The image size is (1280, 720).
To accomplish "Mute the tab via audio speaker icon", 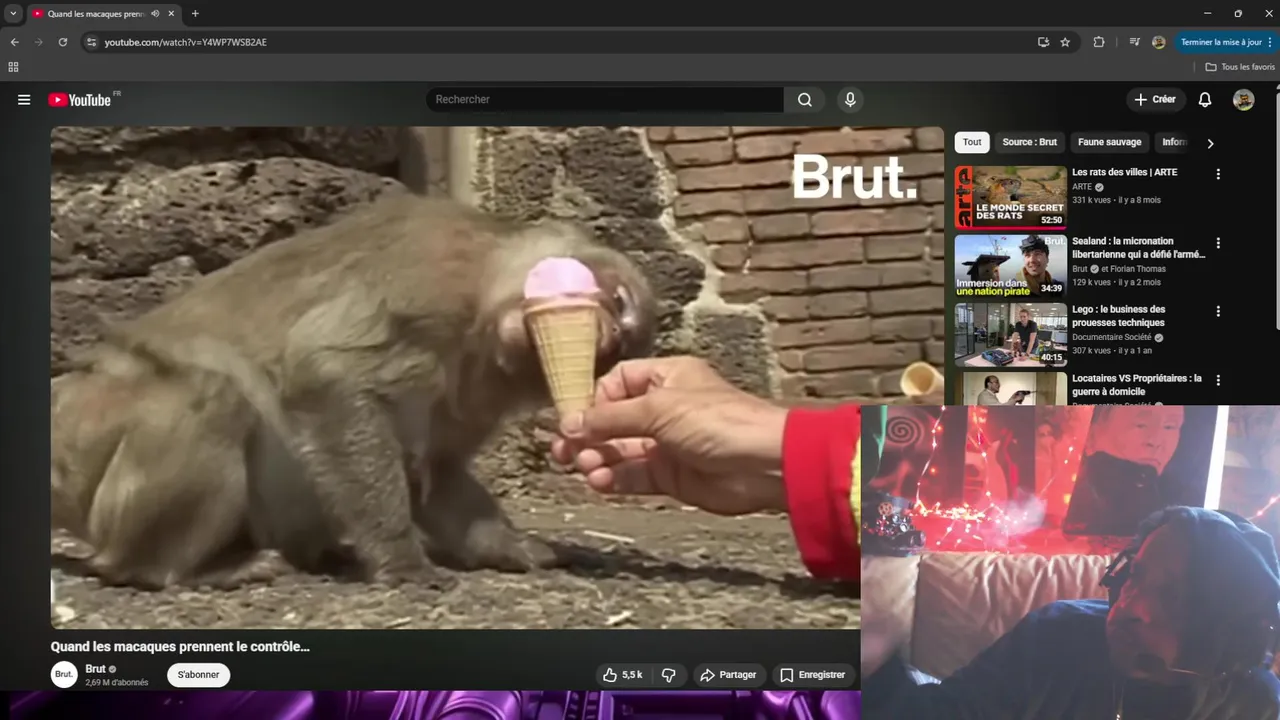I will (155, 14).
